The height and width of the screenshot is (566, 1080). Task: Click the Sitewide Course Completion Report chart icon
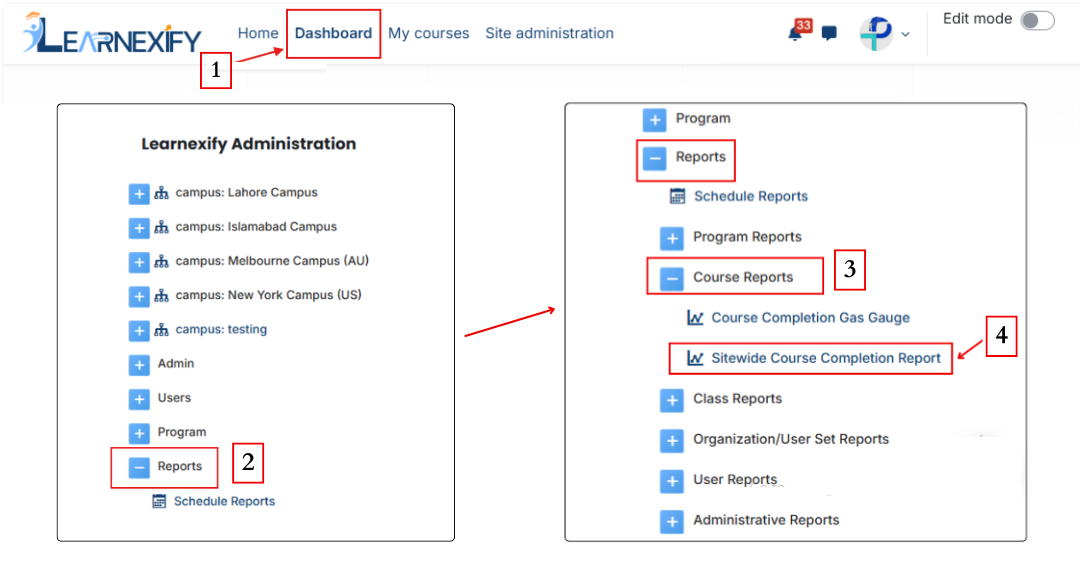[x=695, y=358]
